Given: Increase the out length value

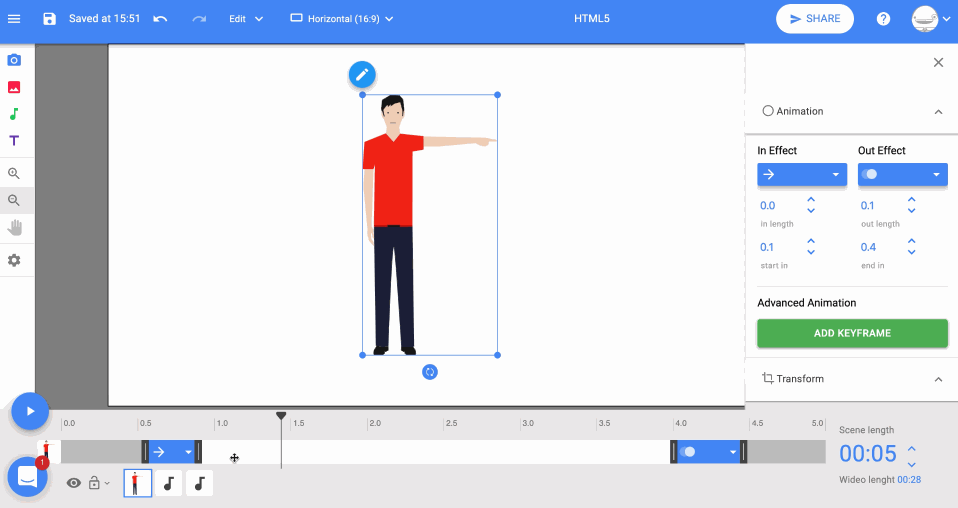Looking at the screenshot, I should click(912, 200).
